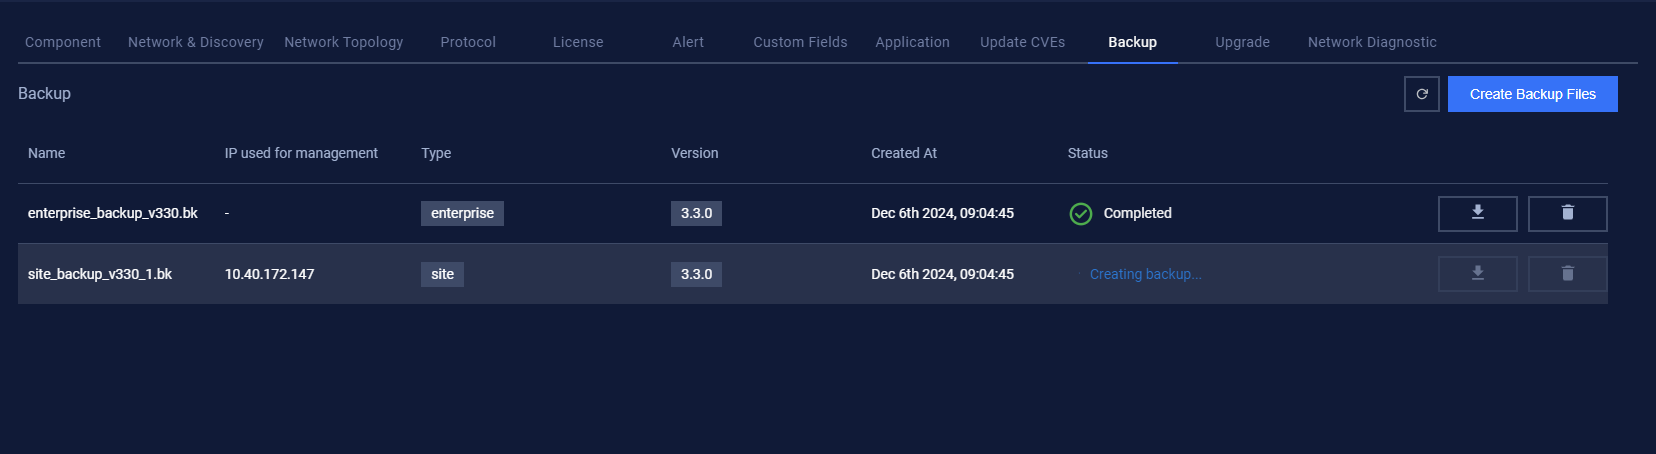Open the Update CVEs tab

[1022, 42]
